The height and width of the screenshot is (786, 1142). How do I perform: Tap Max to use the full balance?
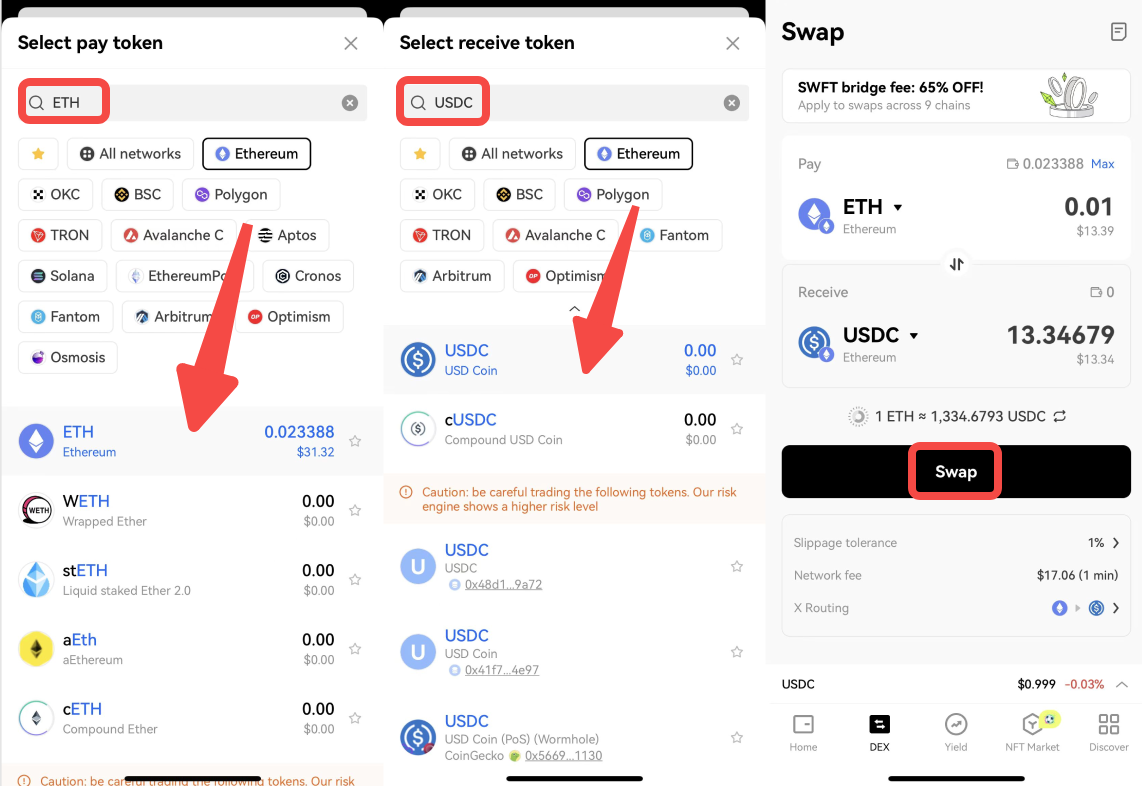coord(1102,164)
